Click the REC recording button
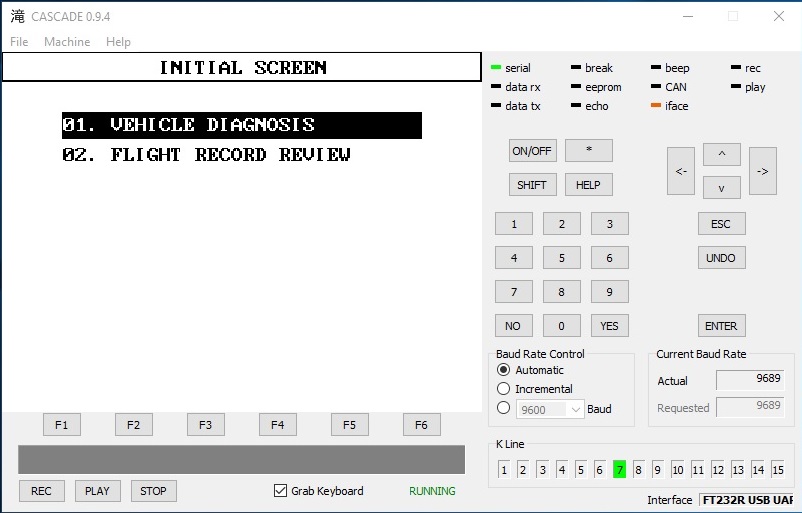This screenshot has width=802, height=513. (41, 491)
